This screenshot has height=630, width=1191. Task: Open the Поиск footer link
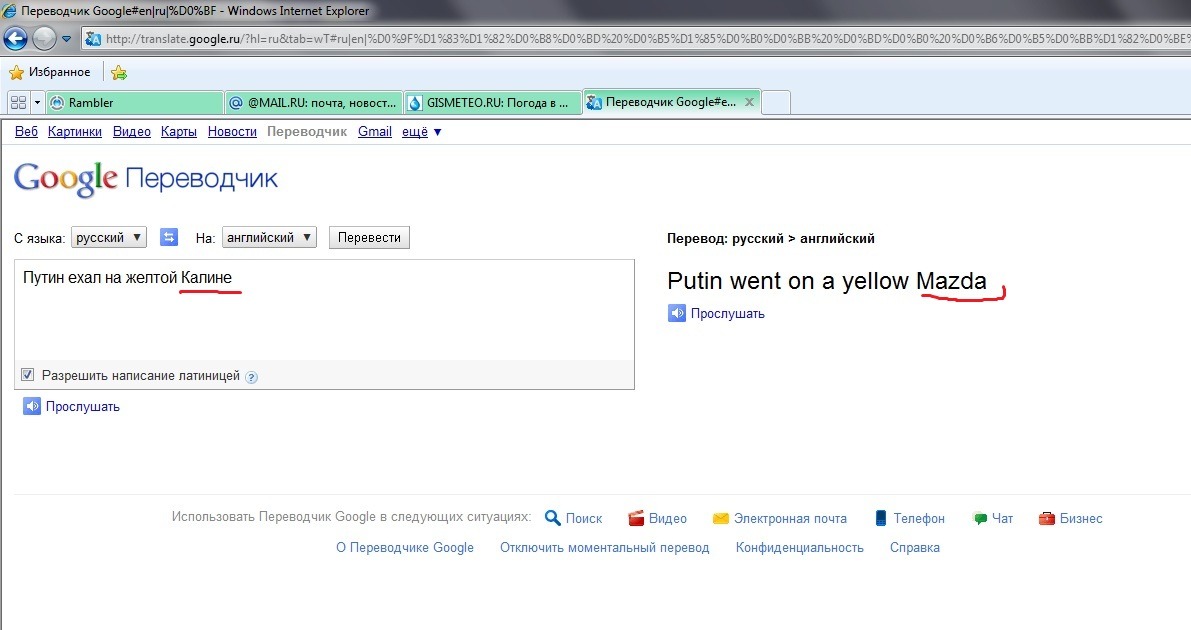pos(583,518)
